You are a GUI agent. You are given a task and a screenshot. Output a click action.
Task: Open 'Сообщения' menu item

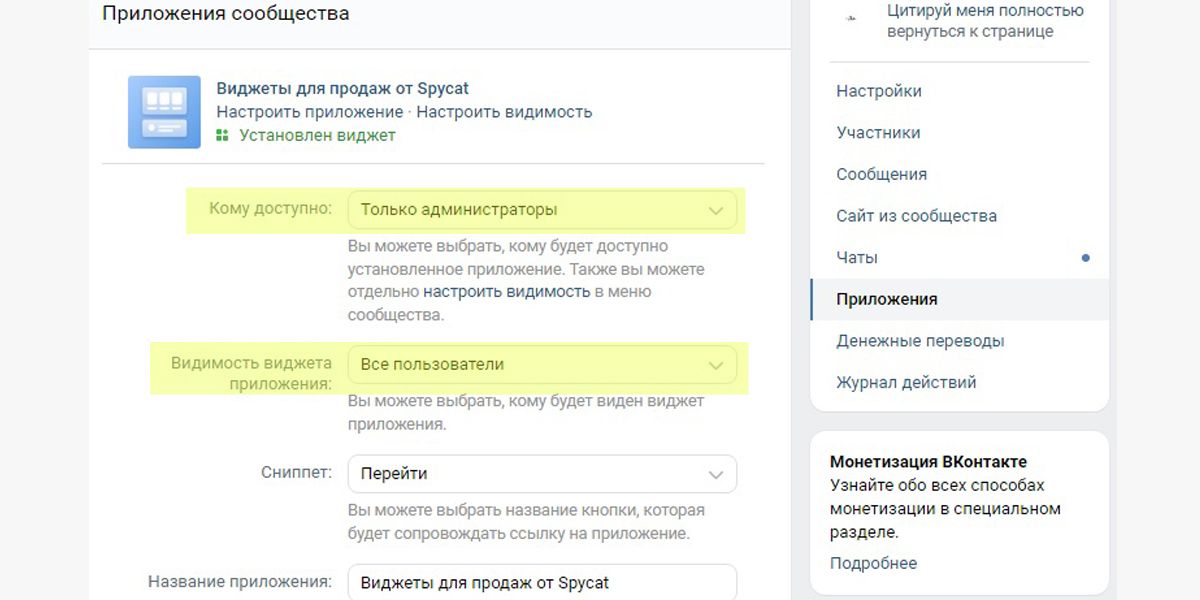[x=881, y=174]
